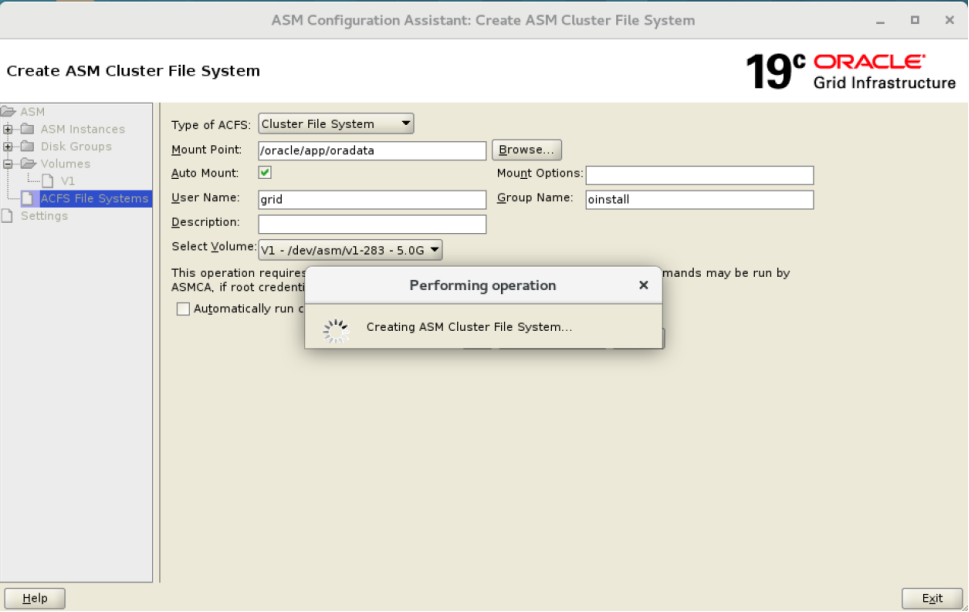Click the spinning progress indicator

(335, 328)
